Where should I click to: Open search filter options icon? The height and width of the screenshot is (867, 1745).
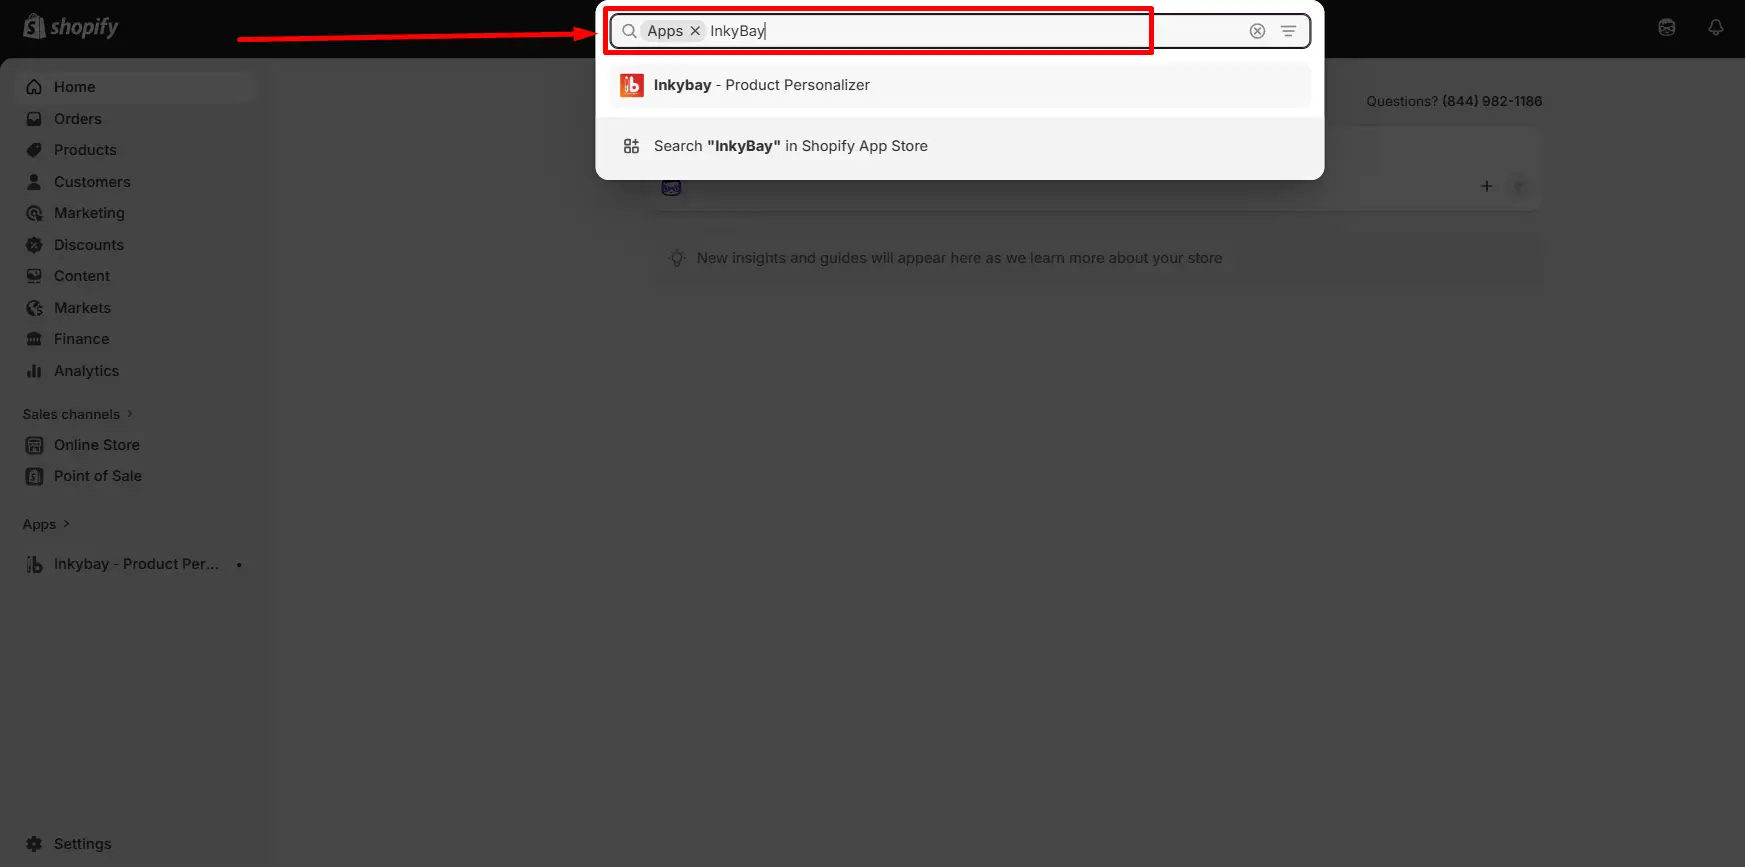pos(1288,31)
